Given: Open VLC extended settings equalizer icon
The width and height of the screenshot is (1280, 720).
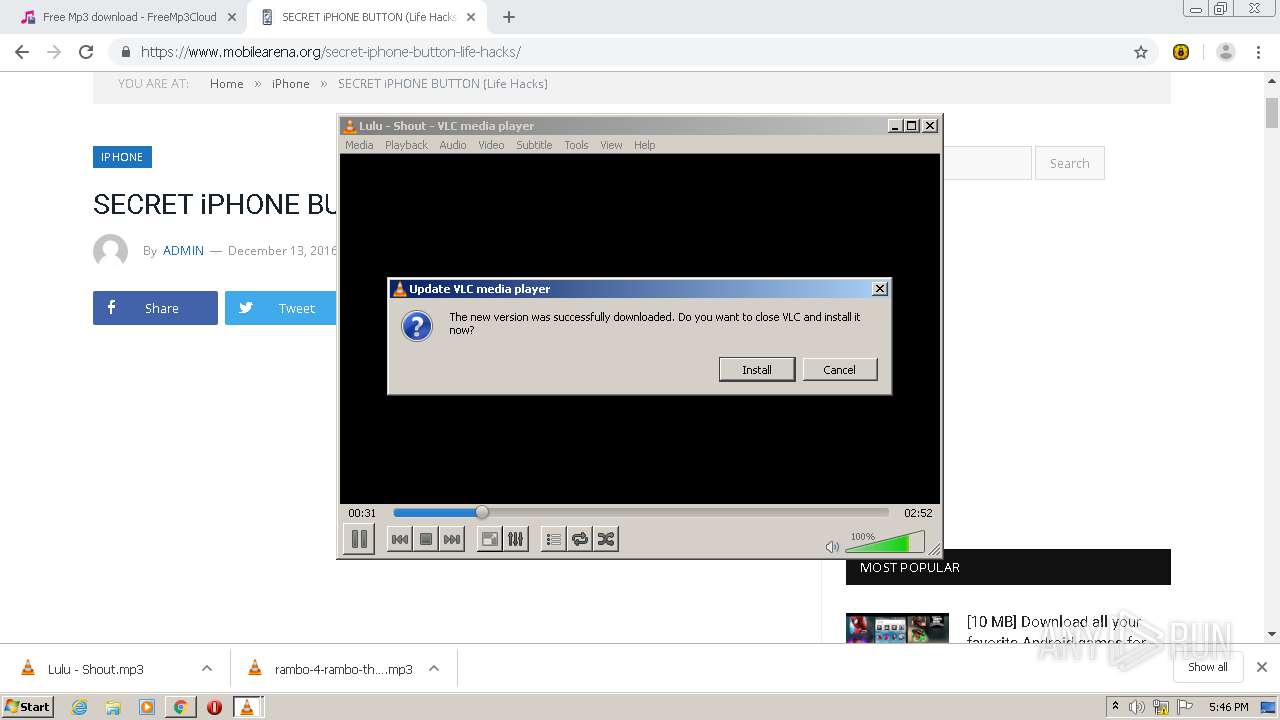Looking at the screenshot, I should pos(516,539).
